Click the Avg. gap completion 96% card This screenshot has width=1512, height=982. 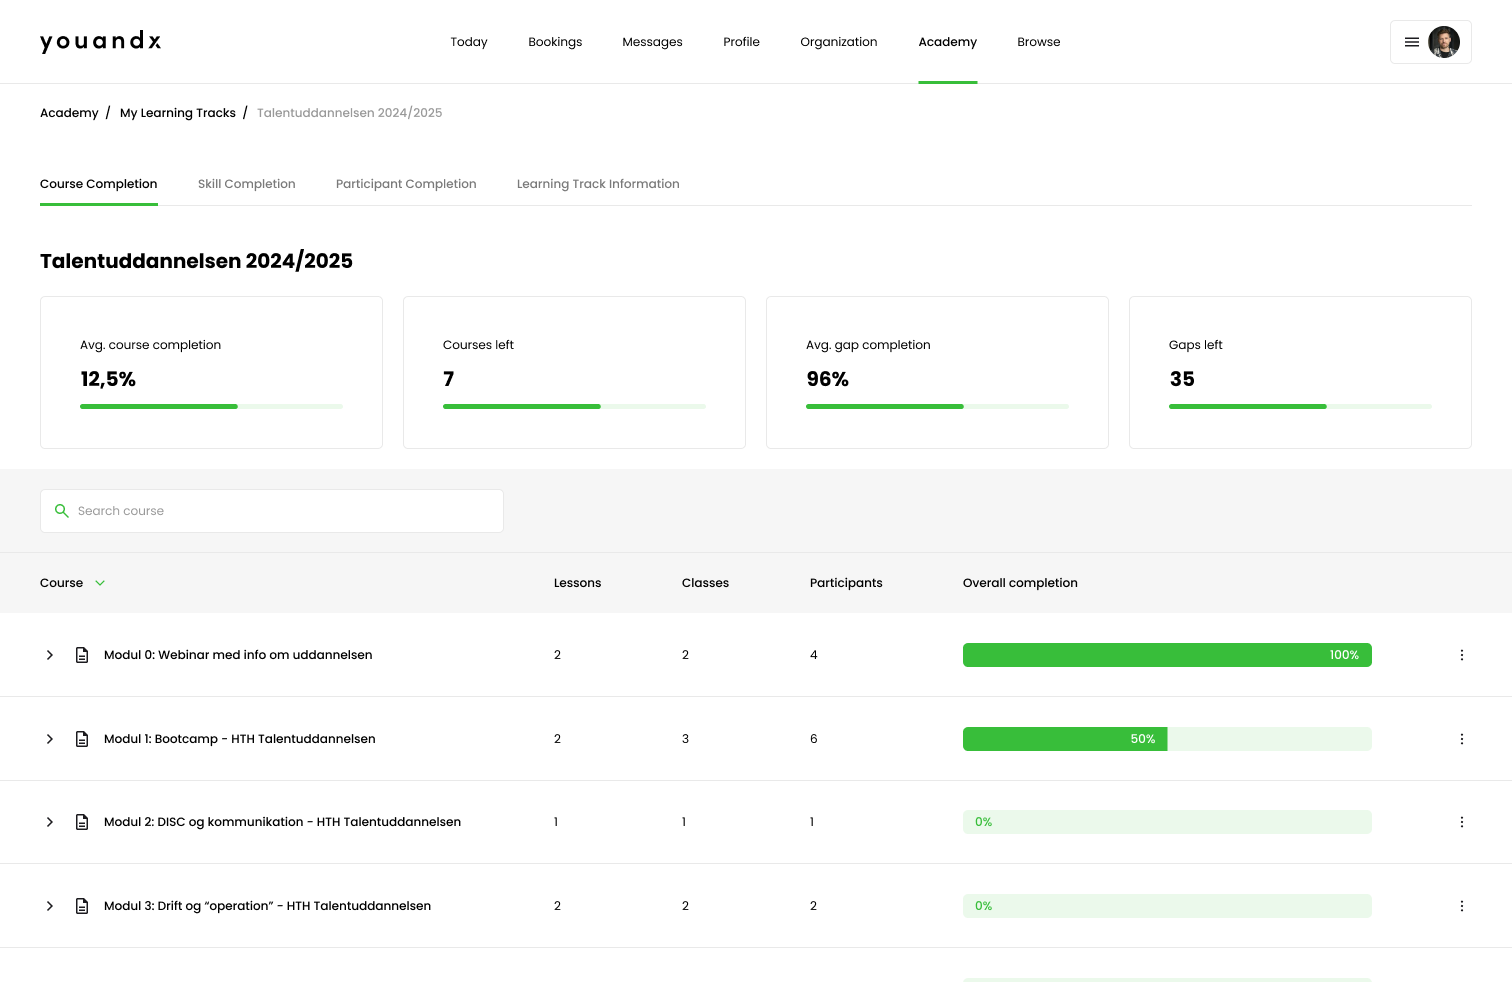(x=937, y=372)
